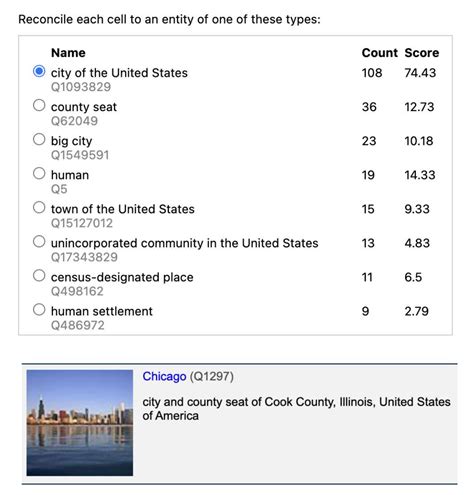Click the Chicago description text
Screen dimensions: 474x495
(x=296, y=409)
